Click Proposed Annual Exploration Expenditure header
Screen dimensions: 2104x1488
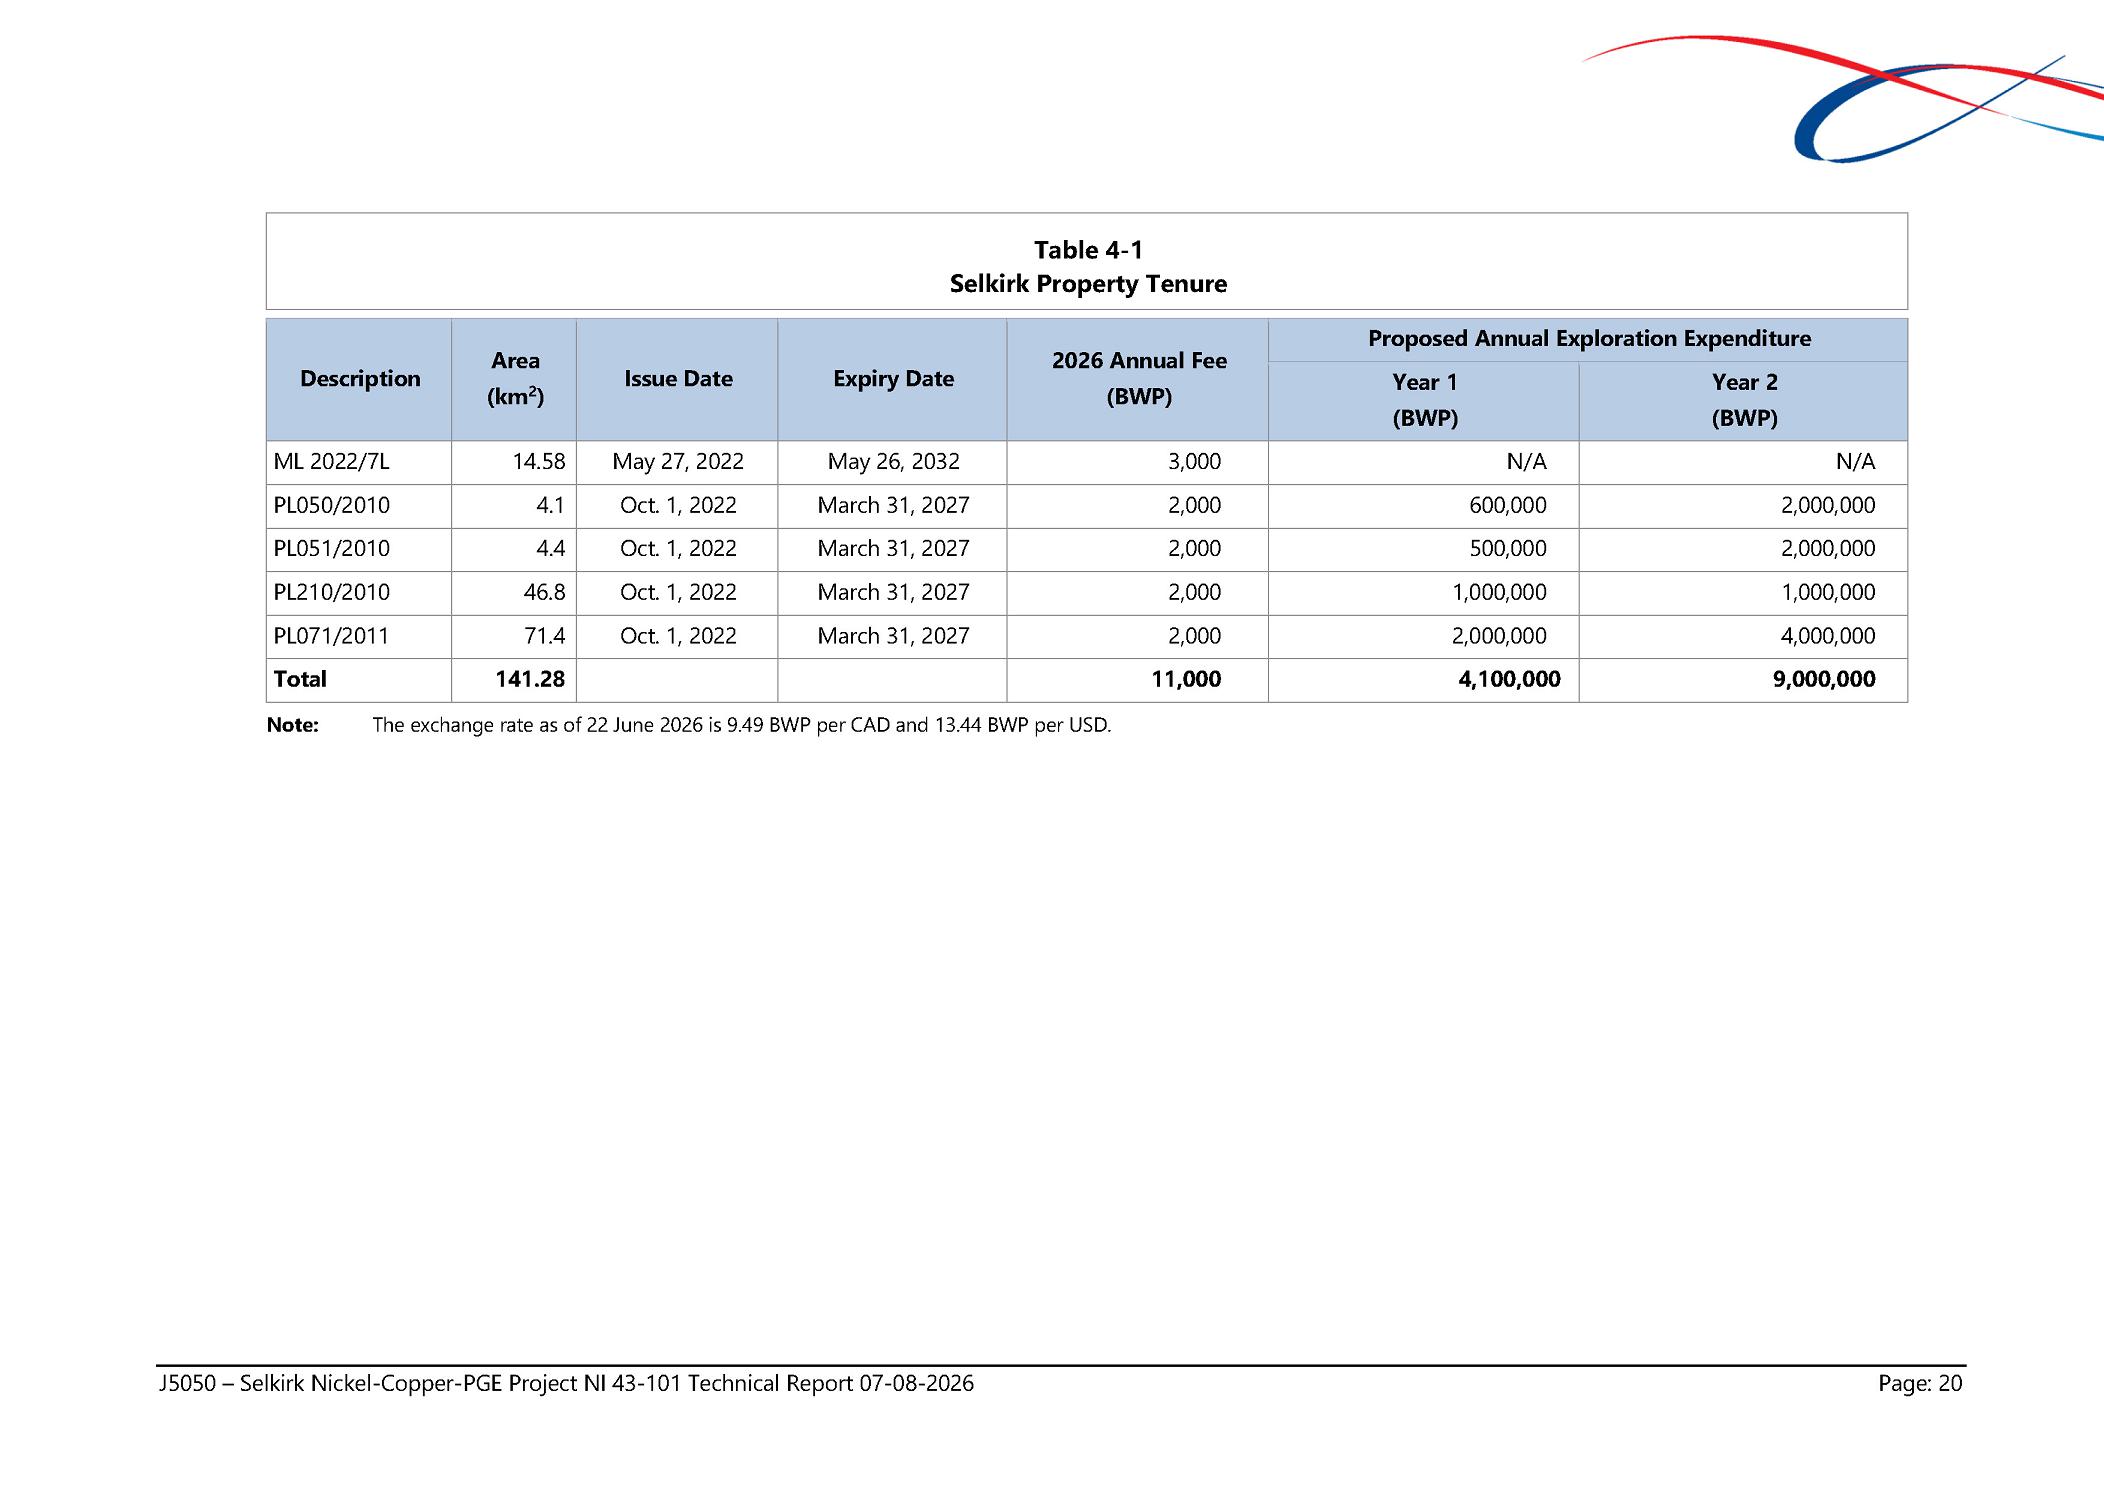[1588, 340]
